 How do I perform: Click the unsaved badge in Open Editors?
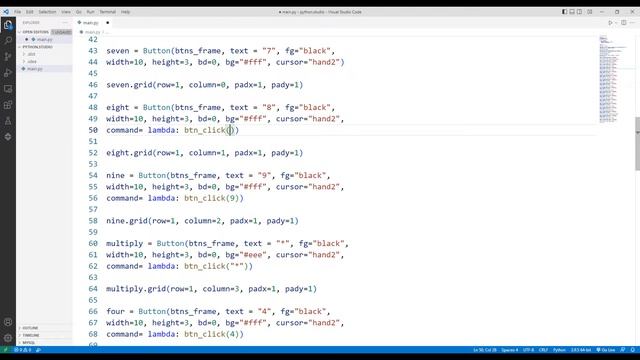coord(61,32)
